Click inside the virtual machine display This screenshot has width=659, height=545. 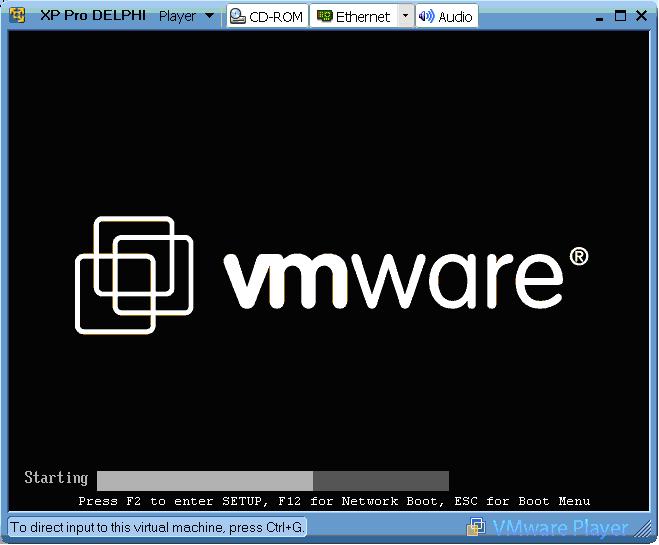[x=329, y=271]
